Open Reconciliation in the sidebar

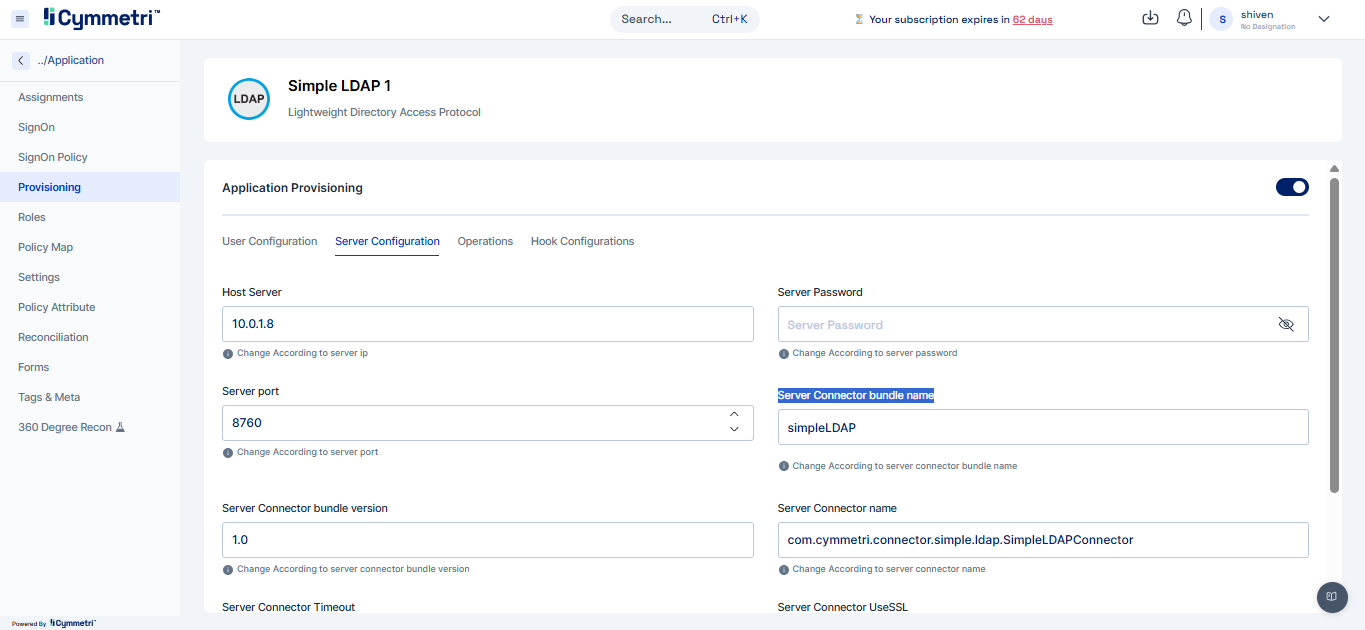click(90, 337)
